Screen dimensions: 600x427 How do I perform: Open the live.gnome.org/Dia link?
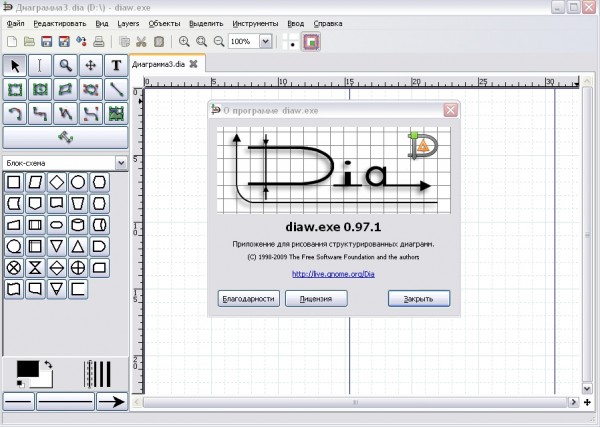click(x=333, y=274)
